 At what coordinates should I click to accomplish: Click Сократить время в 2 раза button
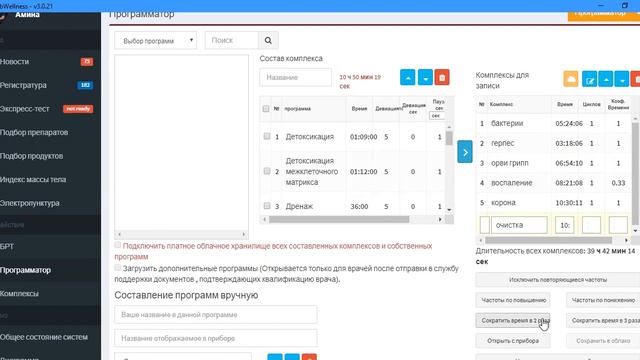513,321
